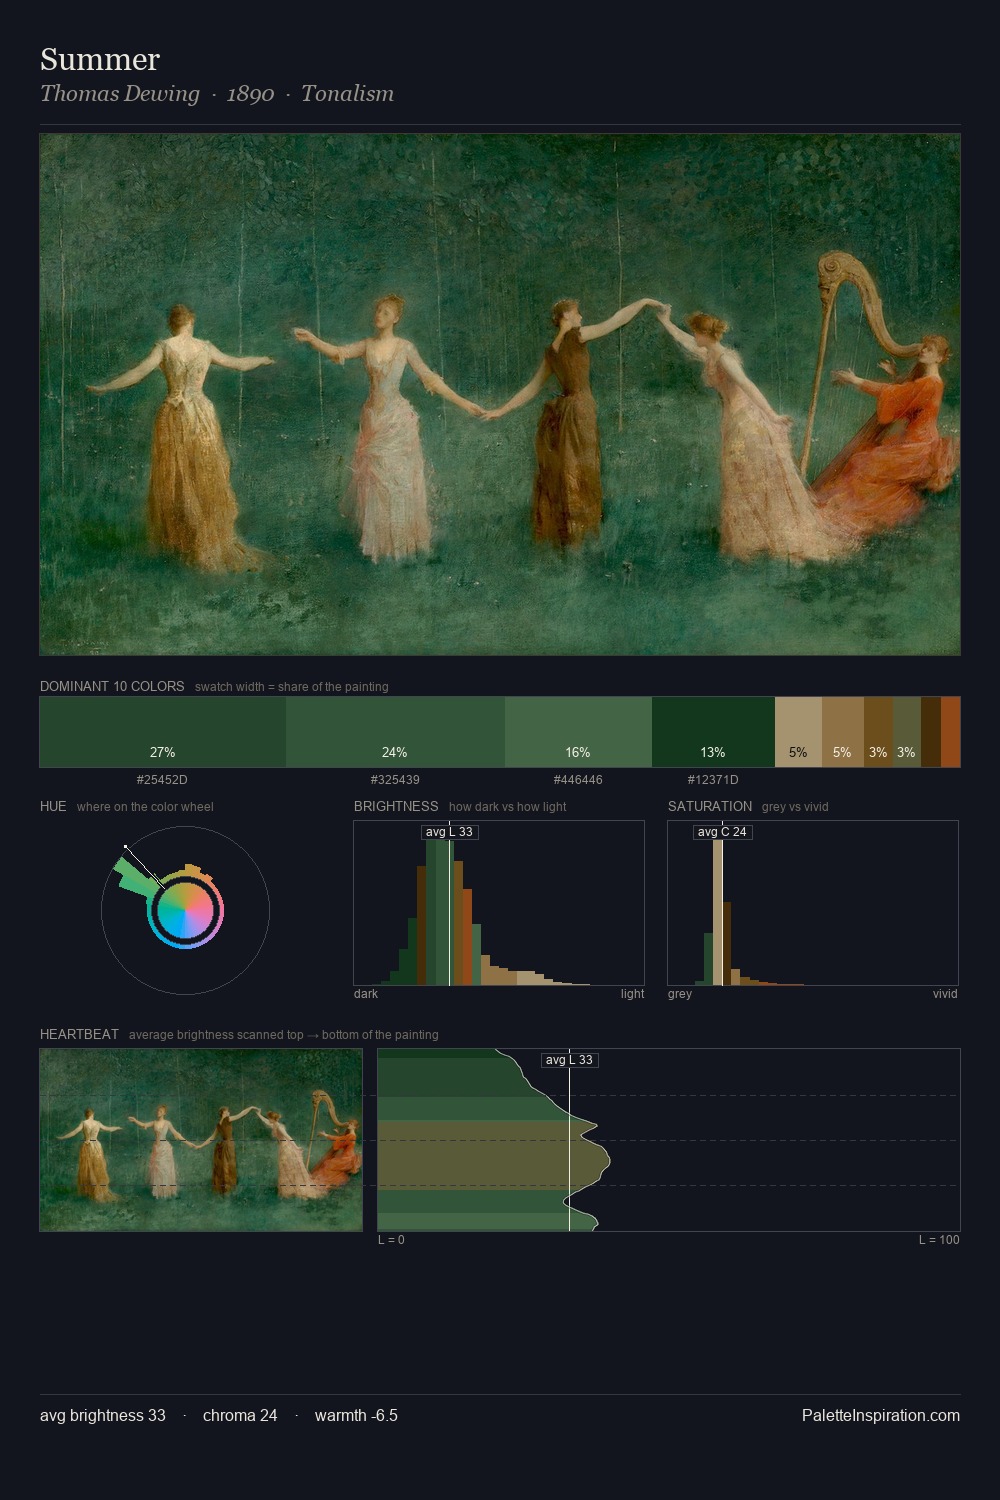1000x1500 pixels.
Task: Select the 24% green swatch
Action: click(395, 732)
